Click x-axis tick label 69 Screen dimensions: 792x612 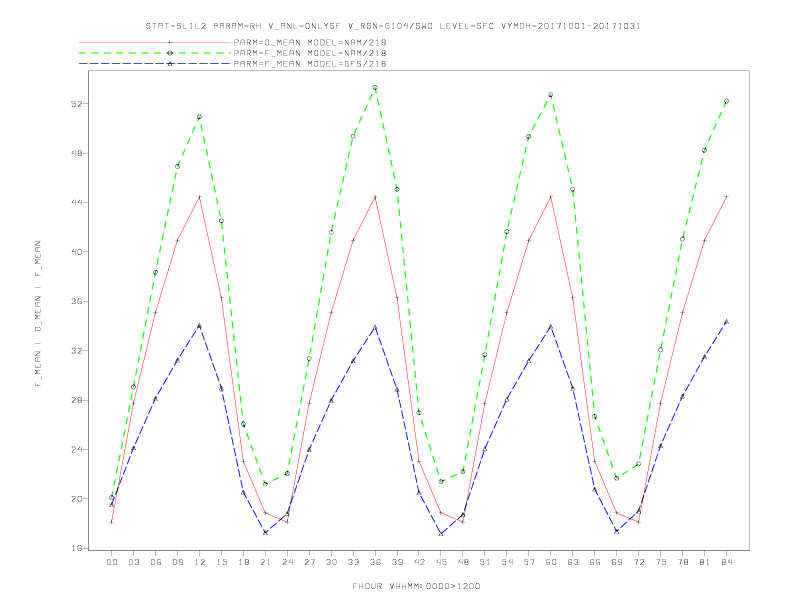click(x=617, y=562)
